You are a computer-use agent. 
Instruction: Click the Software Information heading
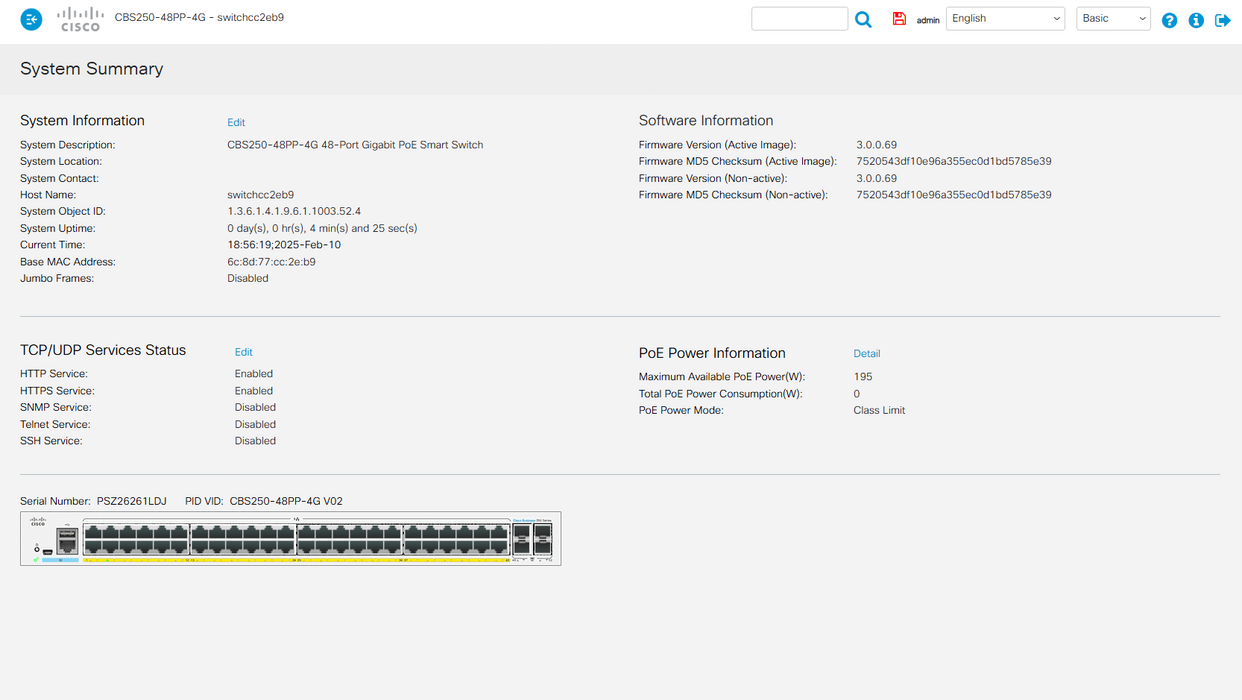click(x=706, y=121)
